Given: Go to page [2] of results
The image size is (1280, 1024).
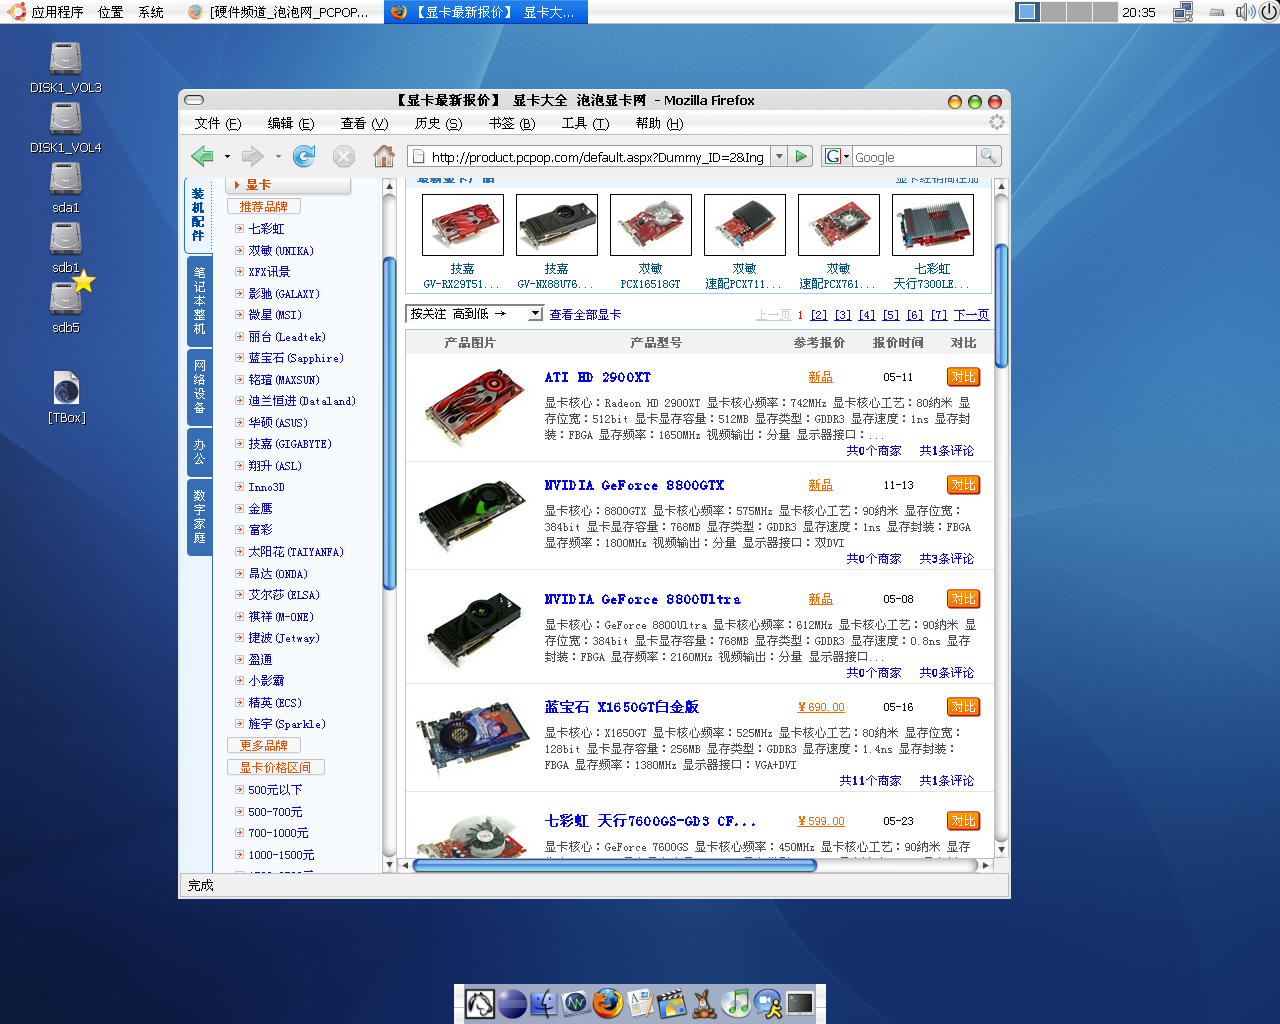Looking at the screenshot, I should (819, 315).
